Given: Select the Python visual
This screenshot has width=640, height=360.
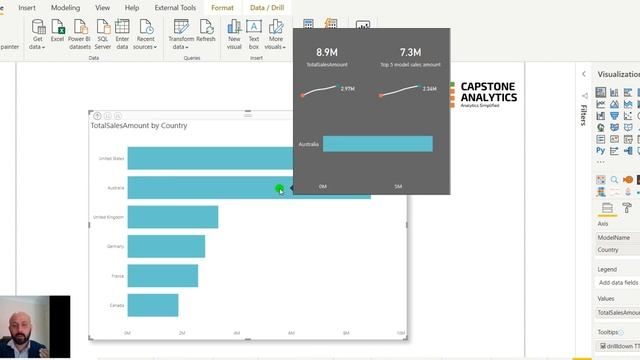Looking at the screenshot, I should point(600,151).
